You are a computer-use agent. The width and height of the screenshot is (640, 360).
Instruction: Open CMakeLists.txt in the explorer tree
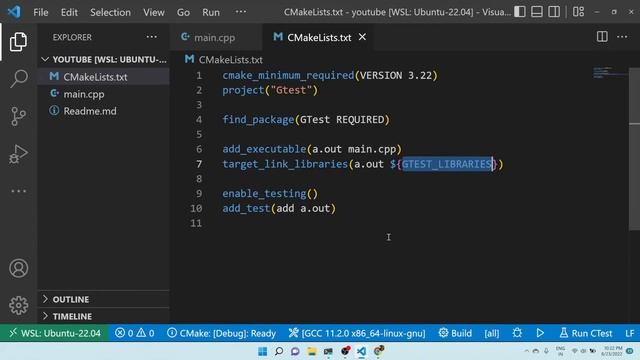coord(104,77)
